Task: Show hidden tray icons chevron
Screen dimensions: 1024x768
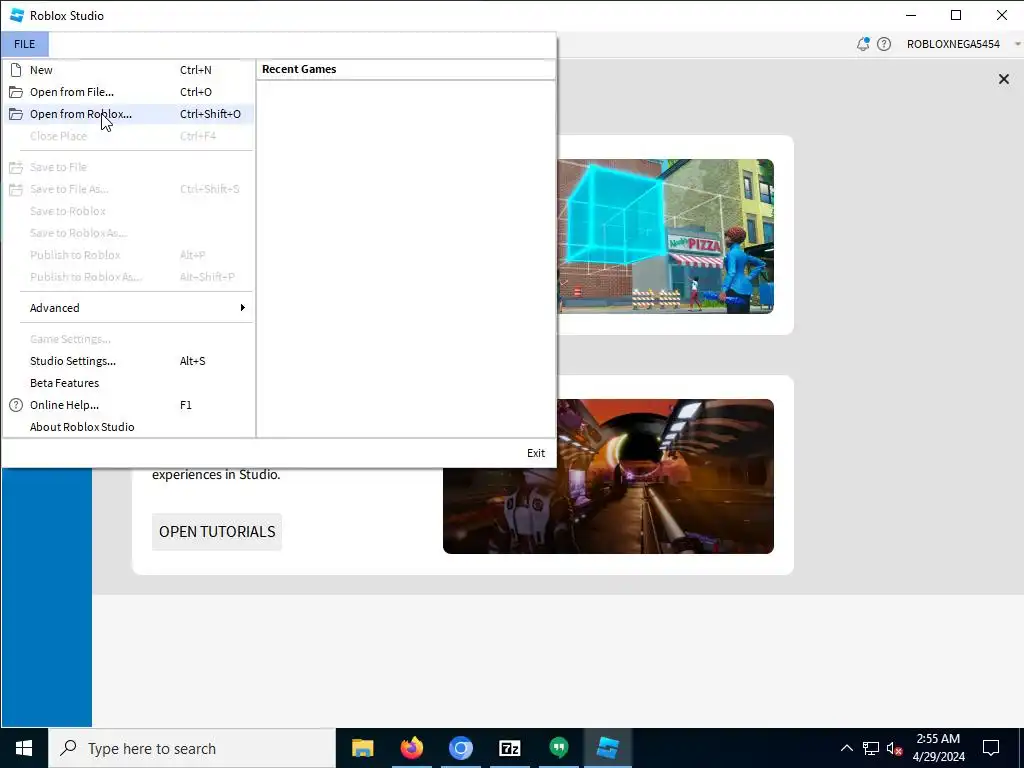Action: [x=846, y=748]
